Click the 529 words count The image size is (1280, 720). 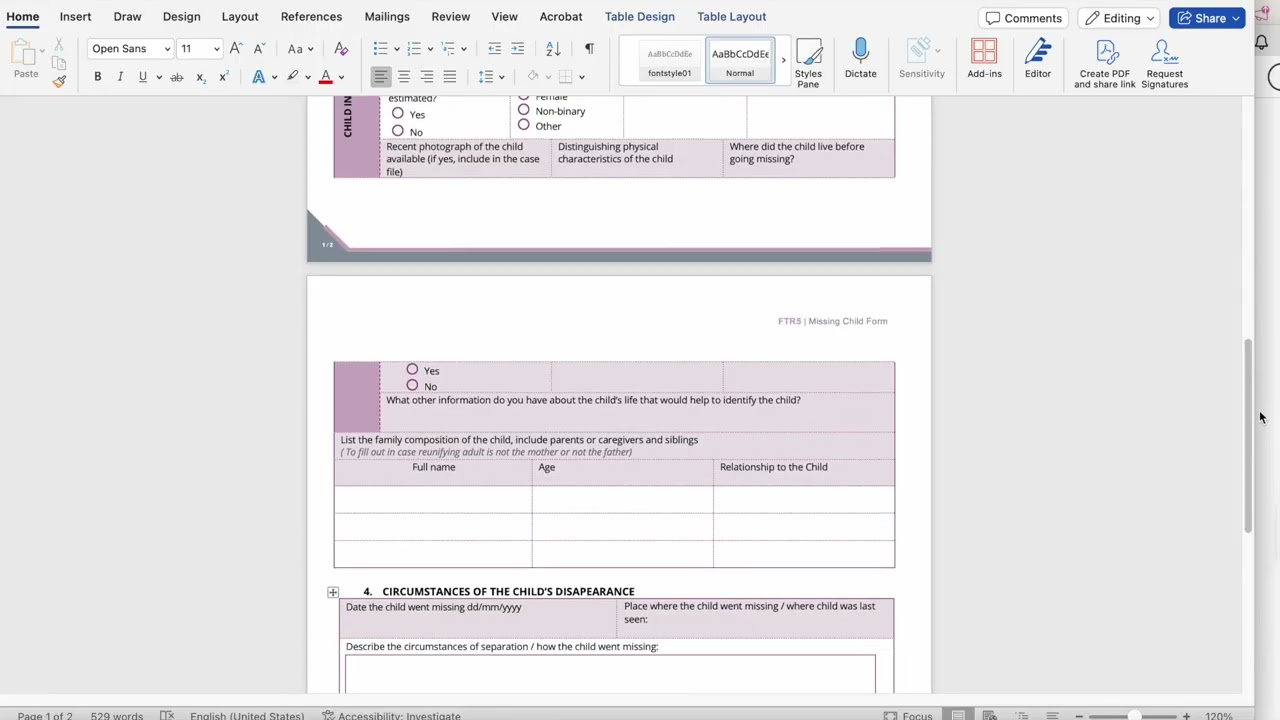pos(116,715)
